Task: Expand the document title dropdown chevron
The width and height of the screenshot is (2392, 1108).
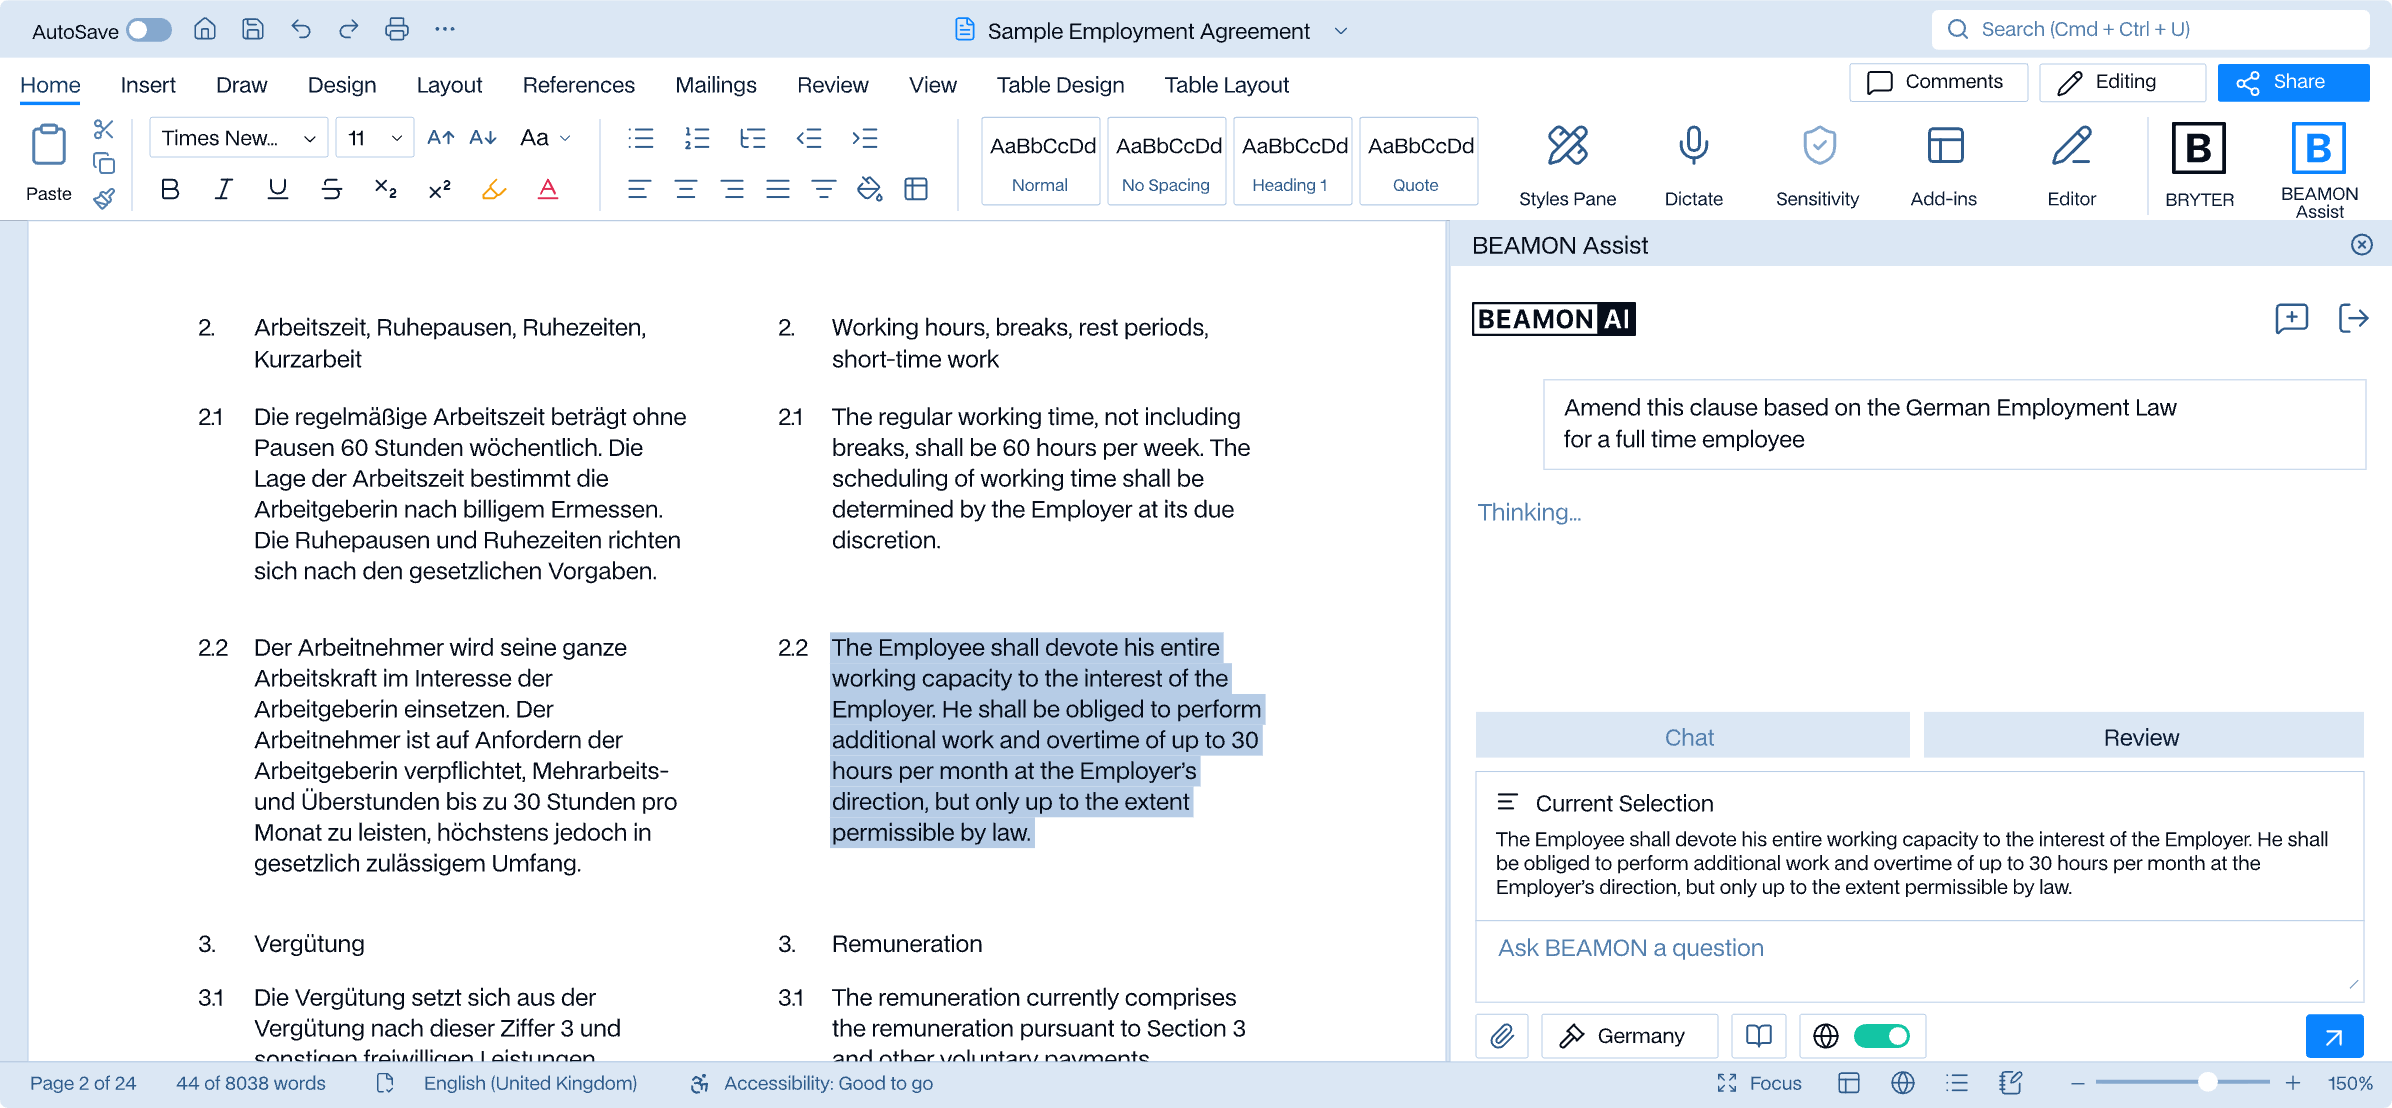Action: pos(1341,31)
